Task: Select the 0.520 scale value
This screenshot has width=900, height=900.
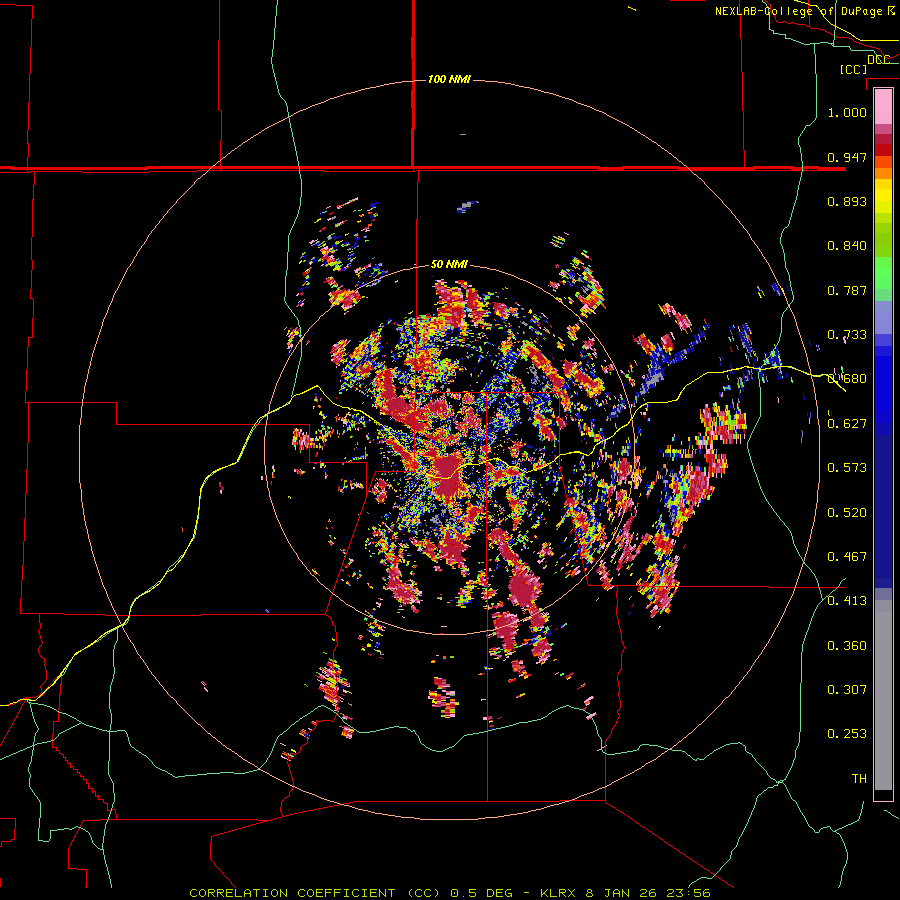Action: coord(847,513)
